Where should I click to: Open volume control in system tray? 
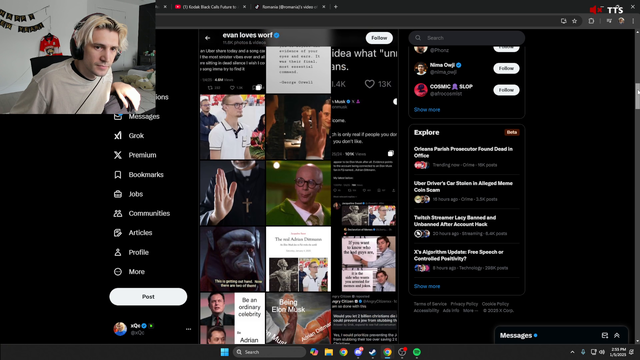coord(602,352)
